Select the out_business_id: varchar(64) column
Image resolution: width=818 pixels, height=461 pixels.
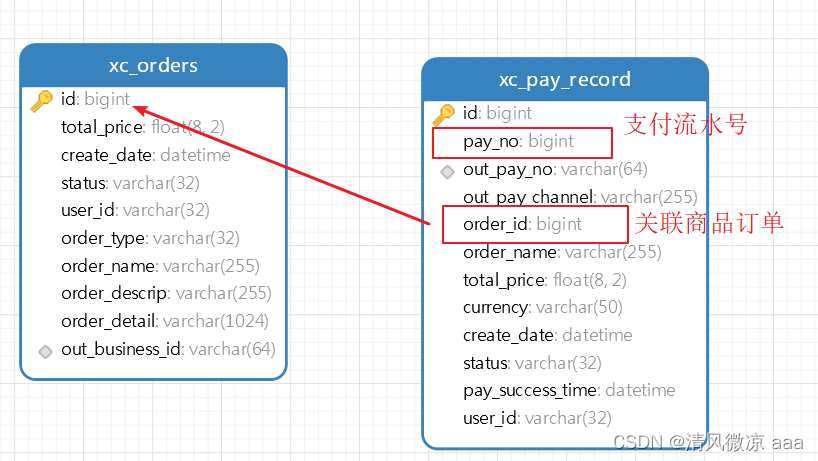coord(169,349)
